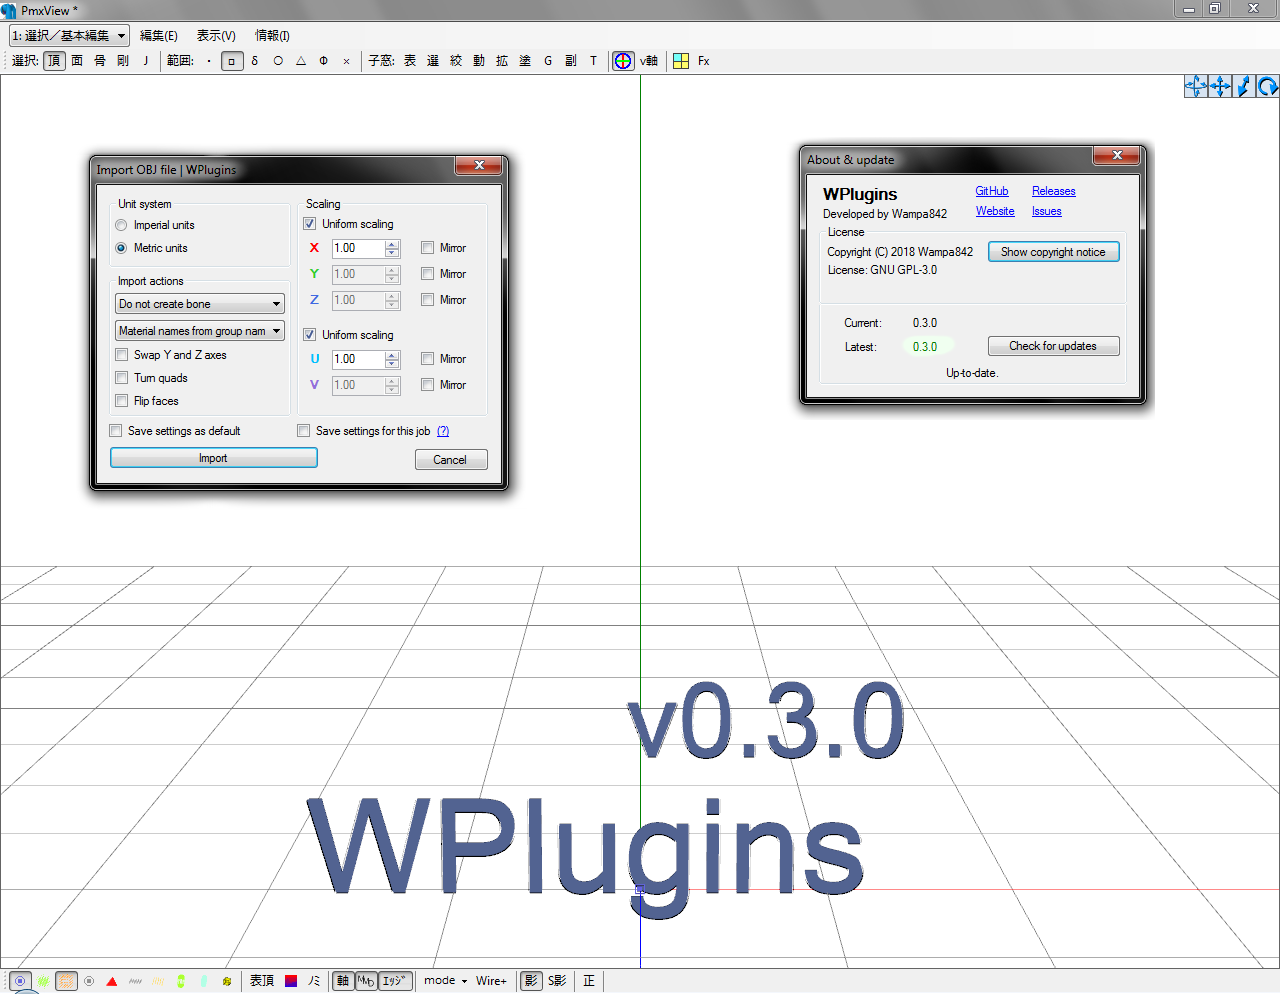Viewport: 1280px width, 994px height.
Task: Choose the circle range selector
Action: [x=278, y=61]
